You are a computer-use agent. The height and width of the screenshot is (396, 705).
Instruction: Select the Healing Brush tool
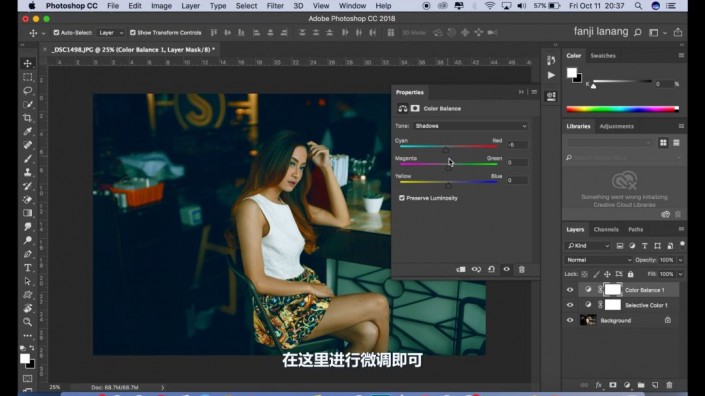(x=27, y=145)
